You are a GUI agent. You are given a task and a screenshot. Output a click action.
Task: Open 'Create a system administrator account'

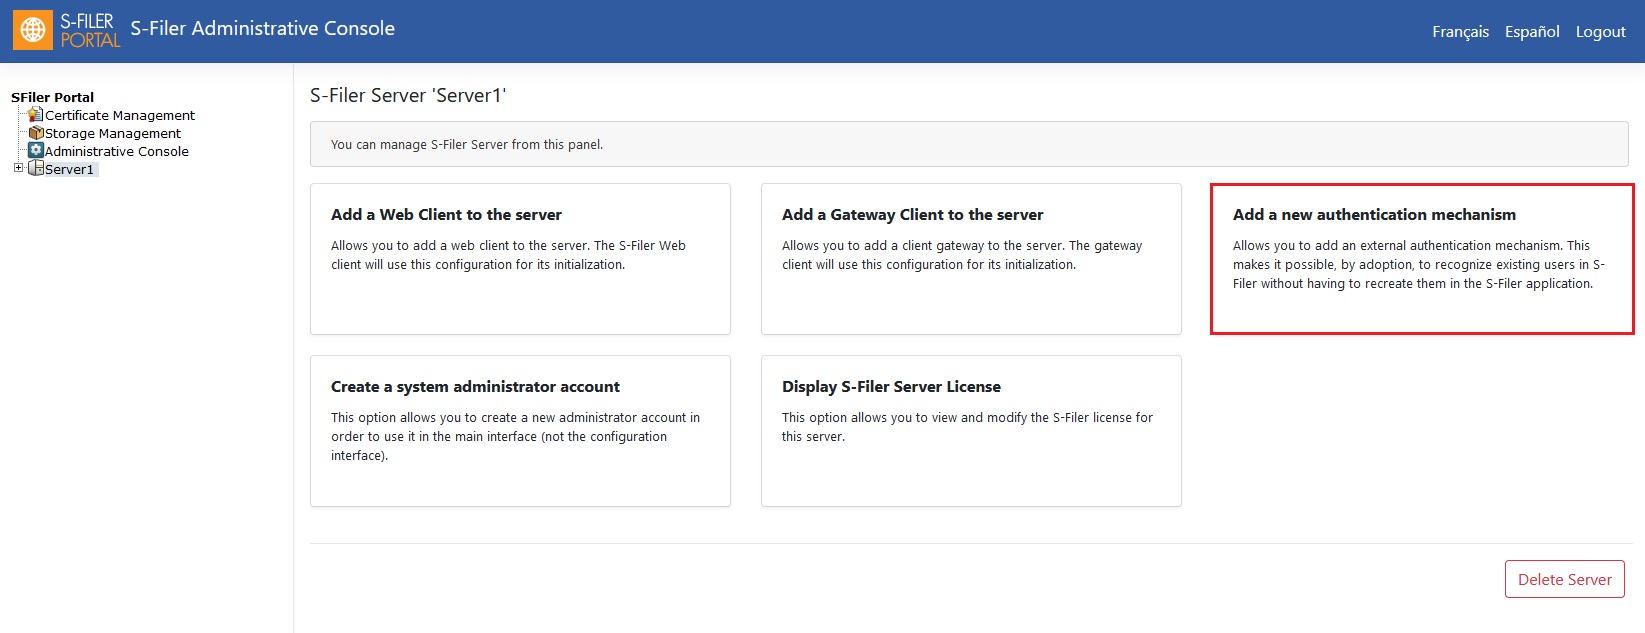520,431
